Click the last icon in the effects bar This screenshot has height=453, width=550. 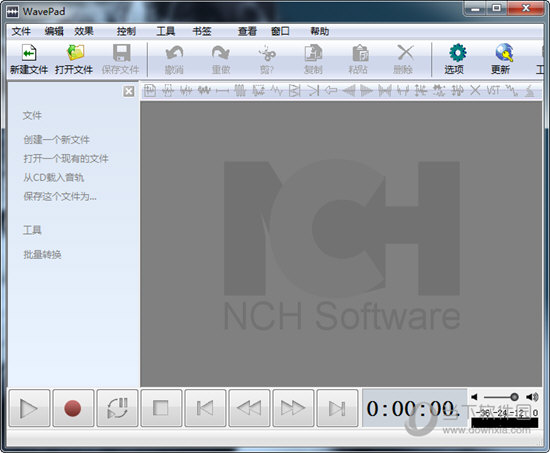pos(529,91)
